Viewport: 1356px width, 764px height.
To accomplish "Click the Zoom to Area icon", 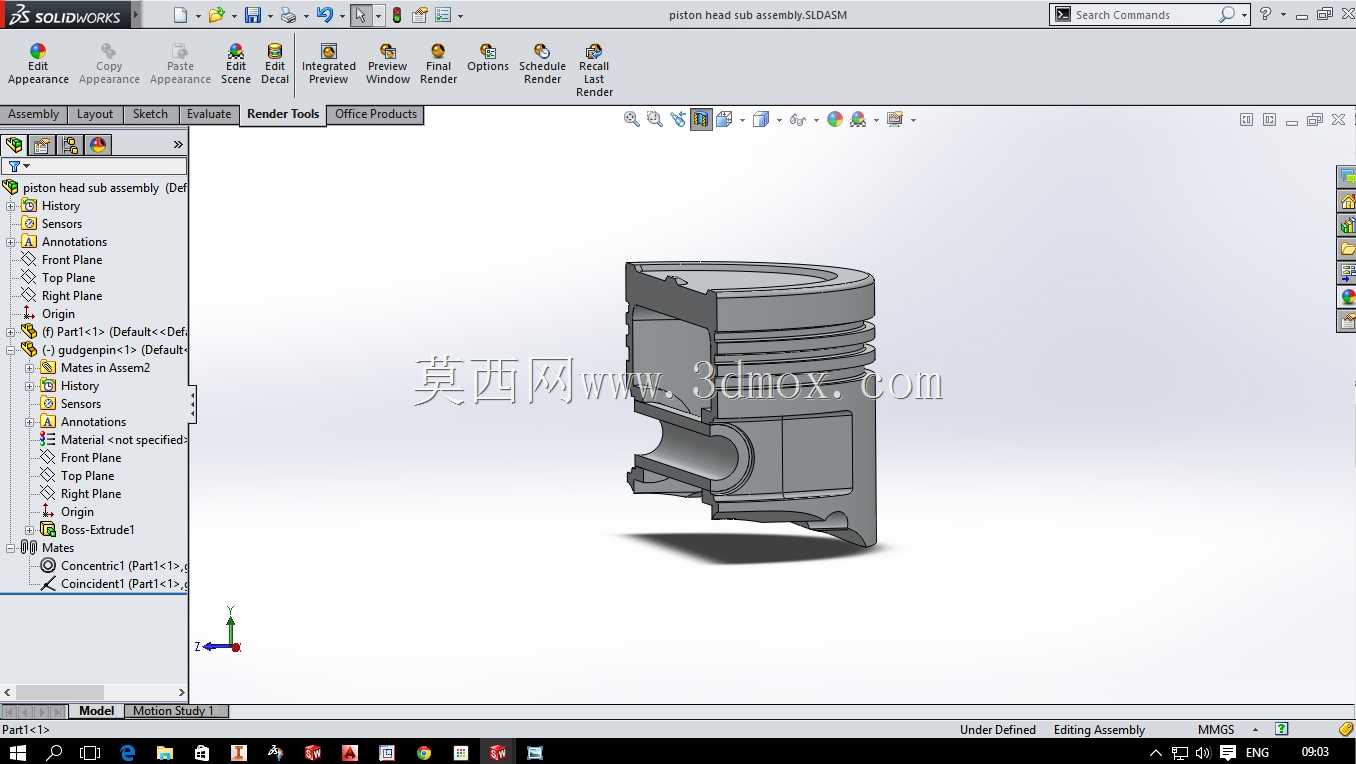I will (655, 119).
